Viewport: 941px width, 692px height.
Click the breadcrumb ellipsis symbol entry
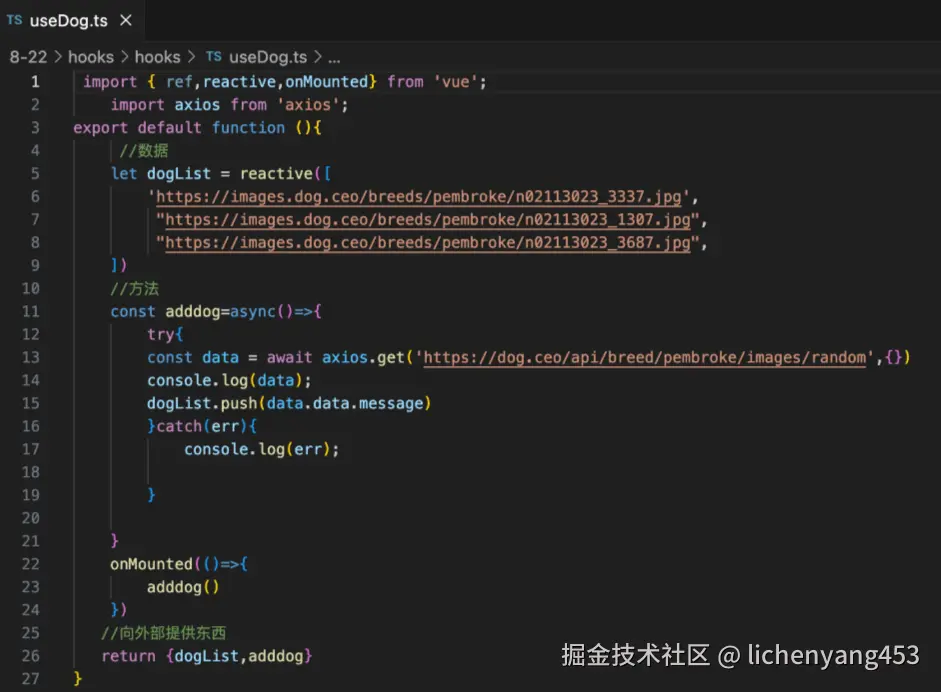click(334, 58)
